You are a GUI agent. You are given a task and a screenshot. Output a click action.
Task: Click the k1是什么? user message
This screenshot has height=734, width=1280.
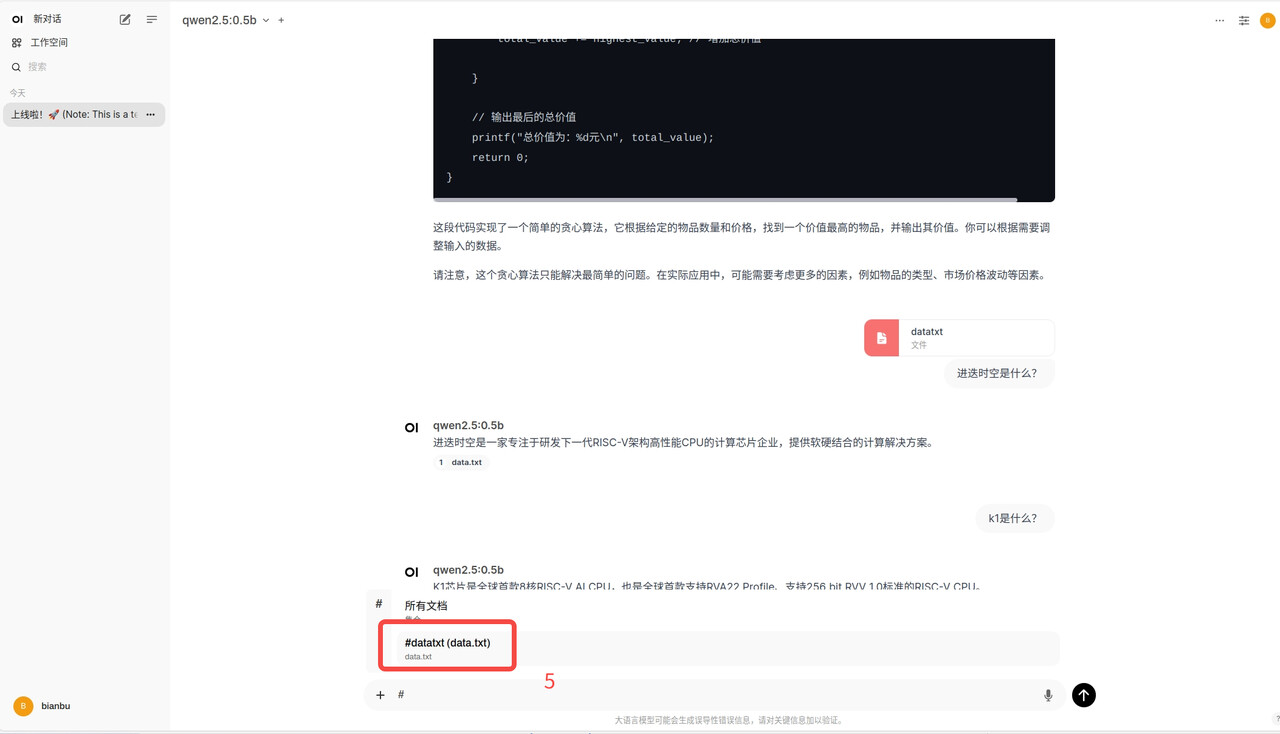[1013, 519]
